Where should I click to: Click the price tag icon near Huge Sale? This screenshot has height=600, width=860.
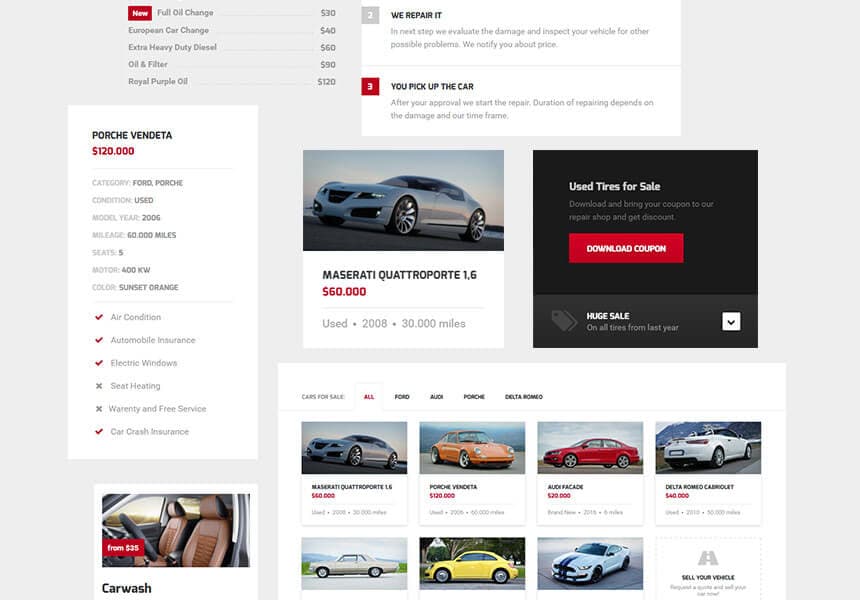(564, 320)
